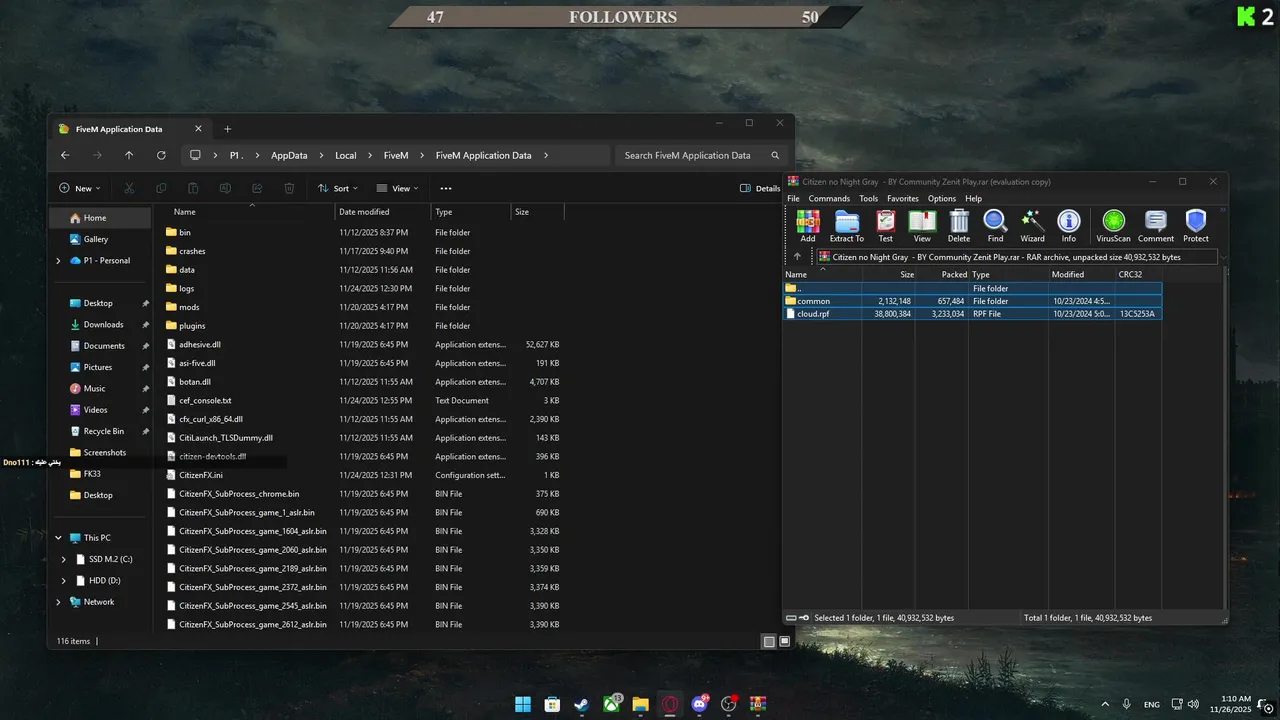Image resolution: width=1280 pixels, height=720 pixels.
Task: Click the Find magnifier icon in WinRAR
Action: (995, 225)
